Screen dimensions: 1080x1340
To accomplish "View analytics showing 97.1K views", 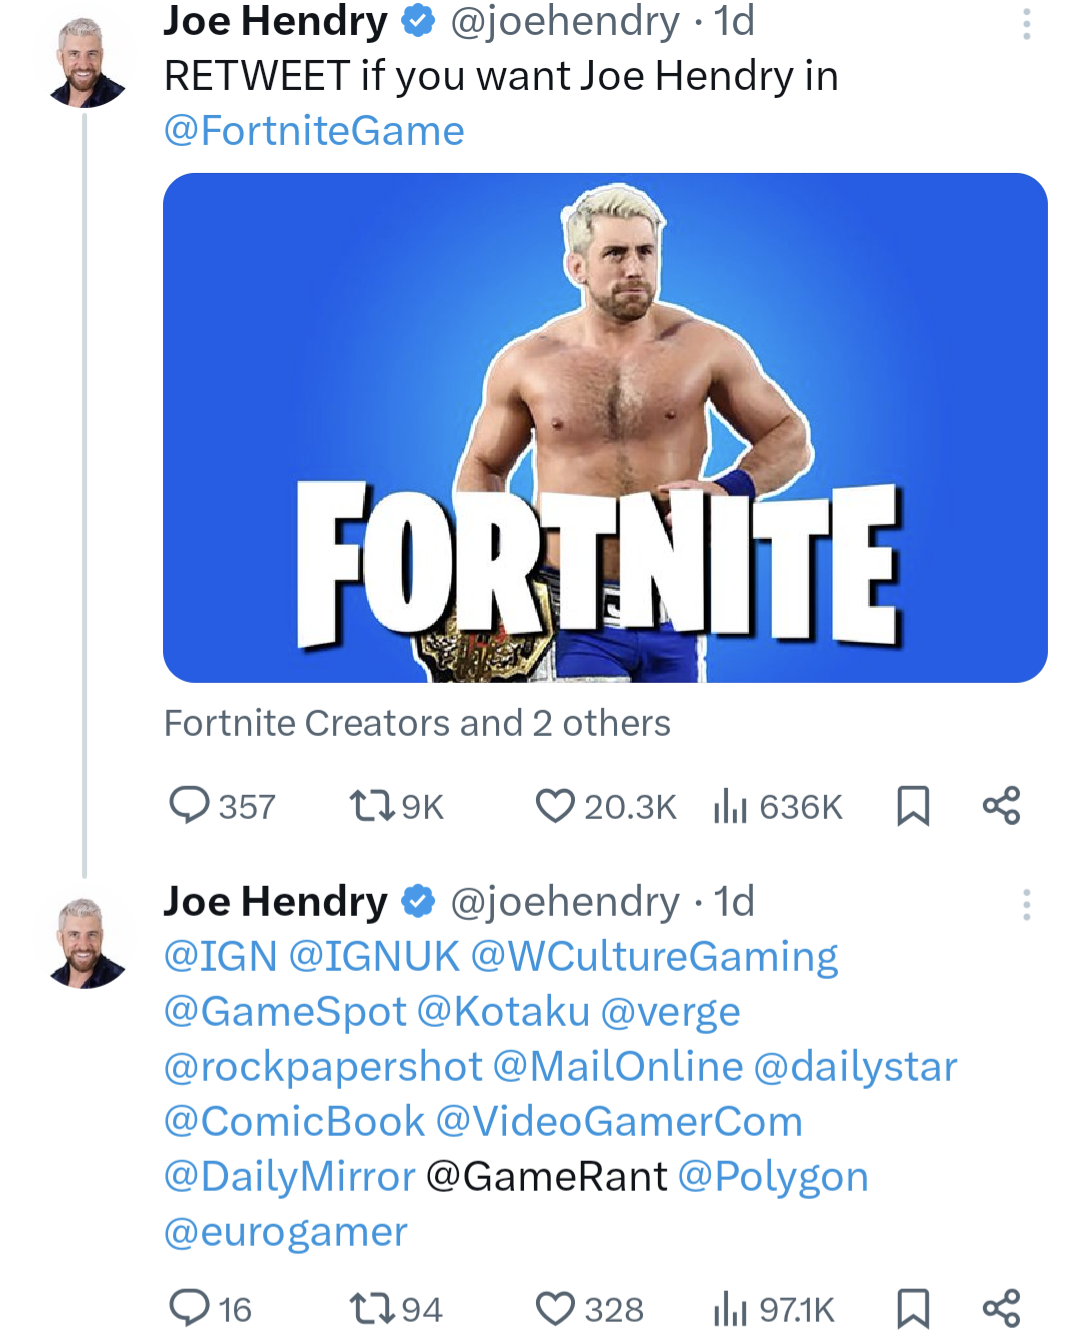I will (x=731, y=1308).
